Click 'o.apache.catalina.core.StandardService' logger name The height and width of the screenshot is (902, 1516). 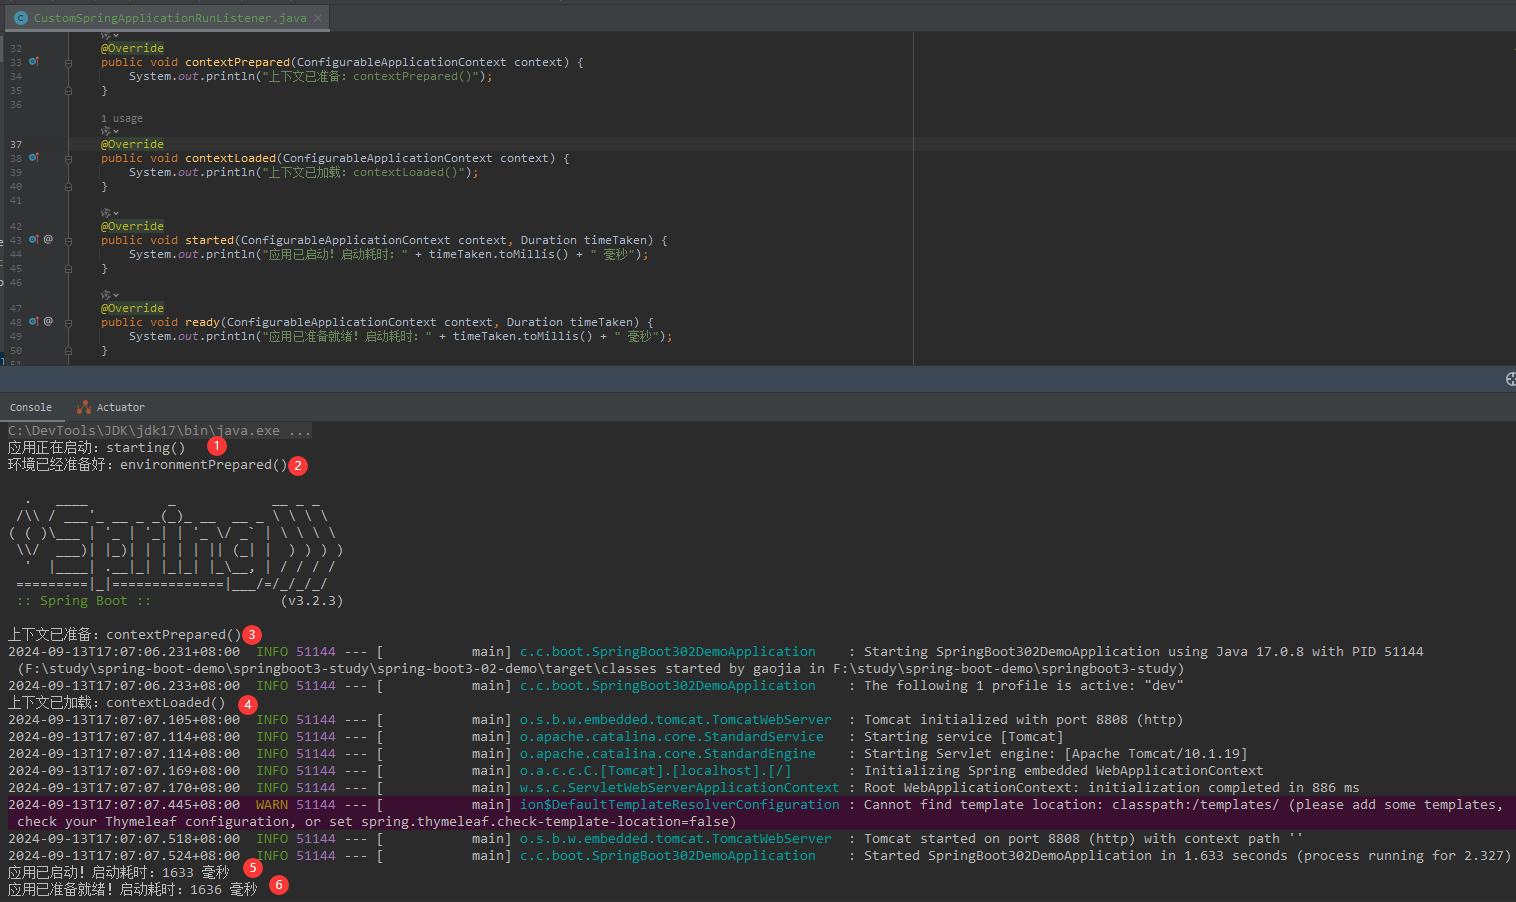point(671,737)
